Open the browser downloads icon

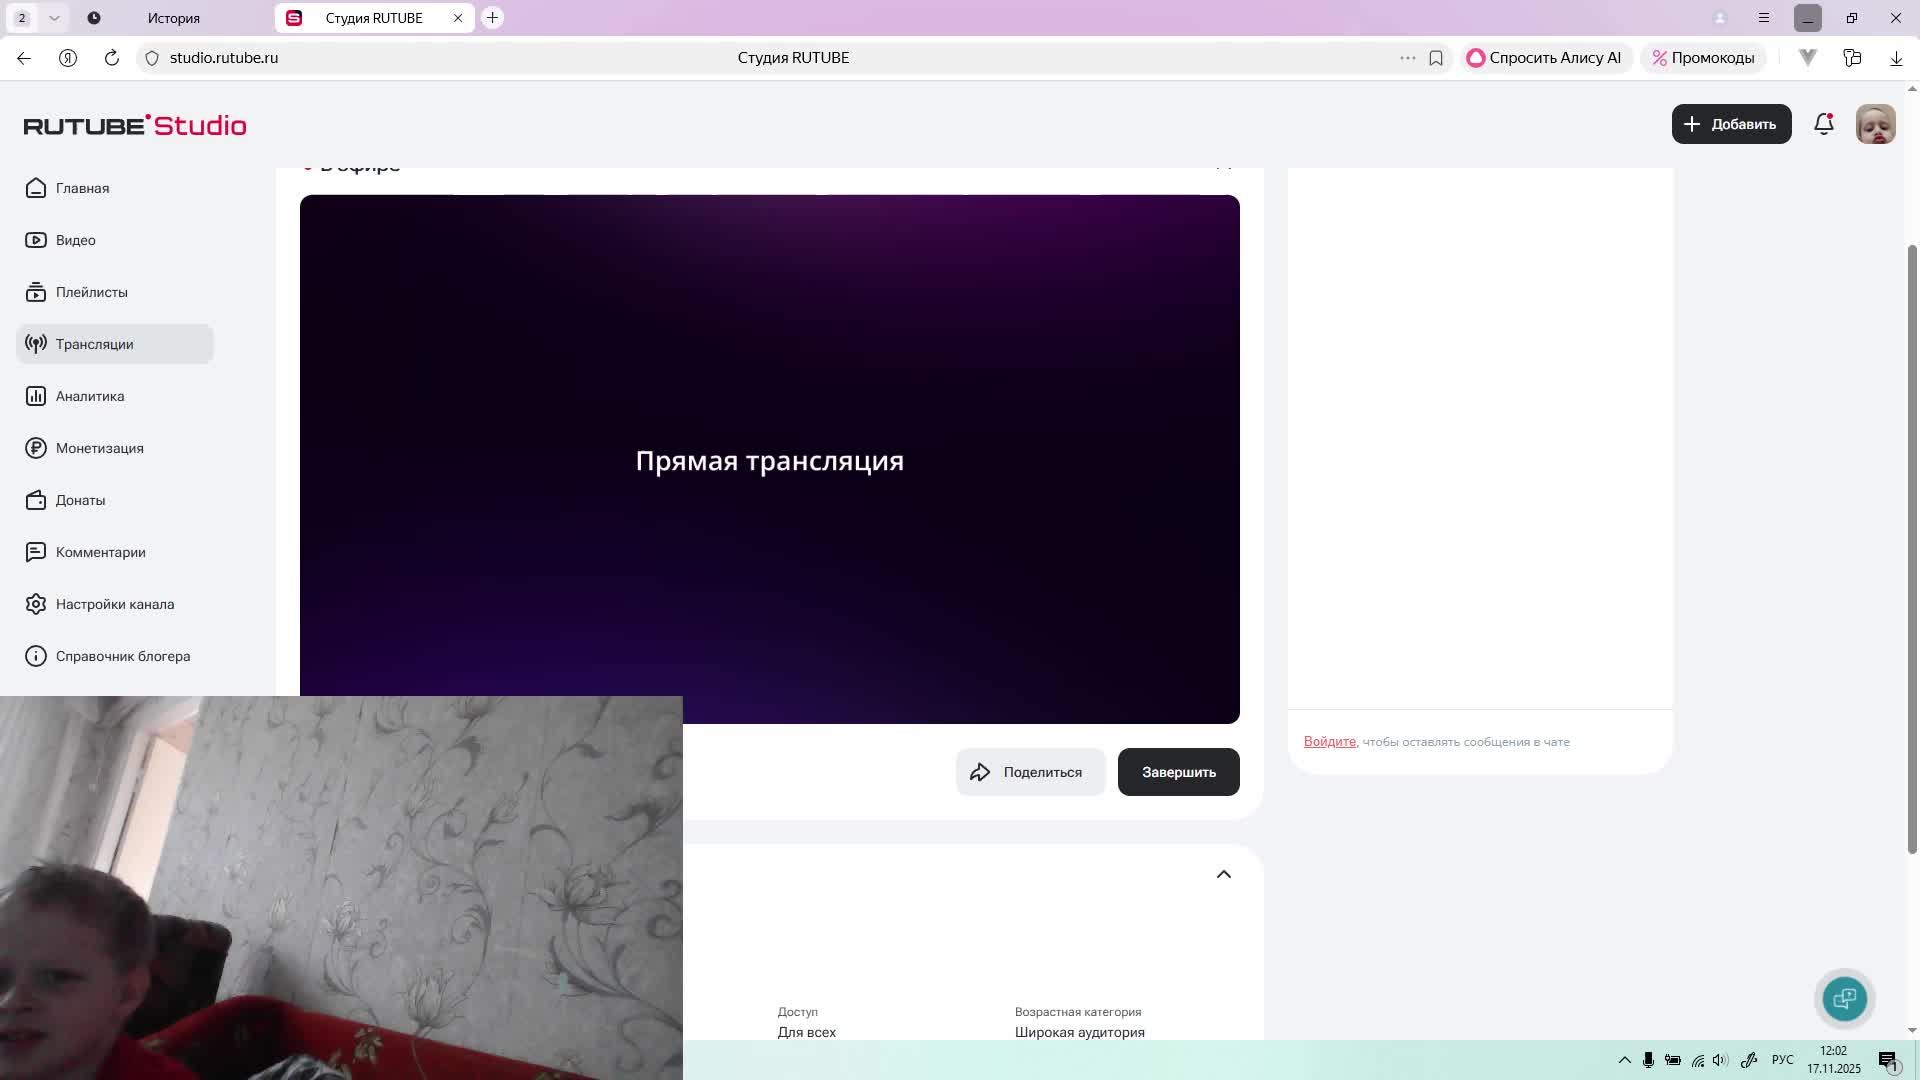(x=1896, y=58)
